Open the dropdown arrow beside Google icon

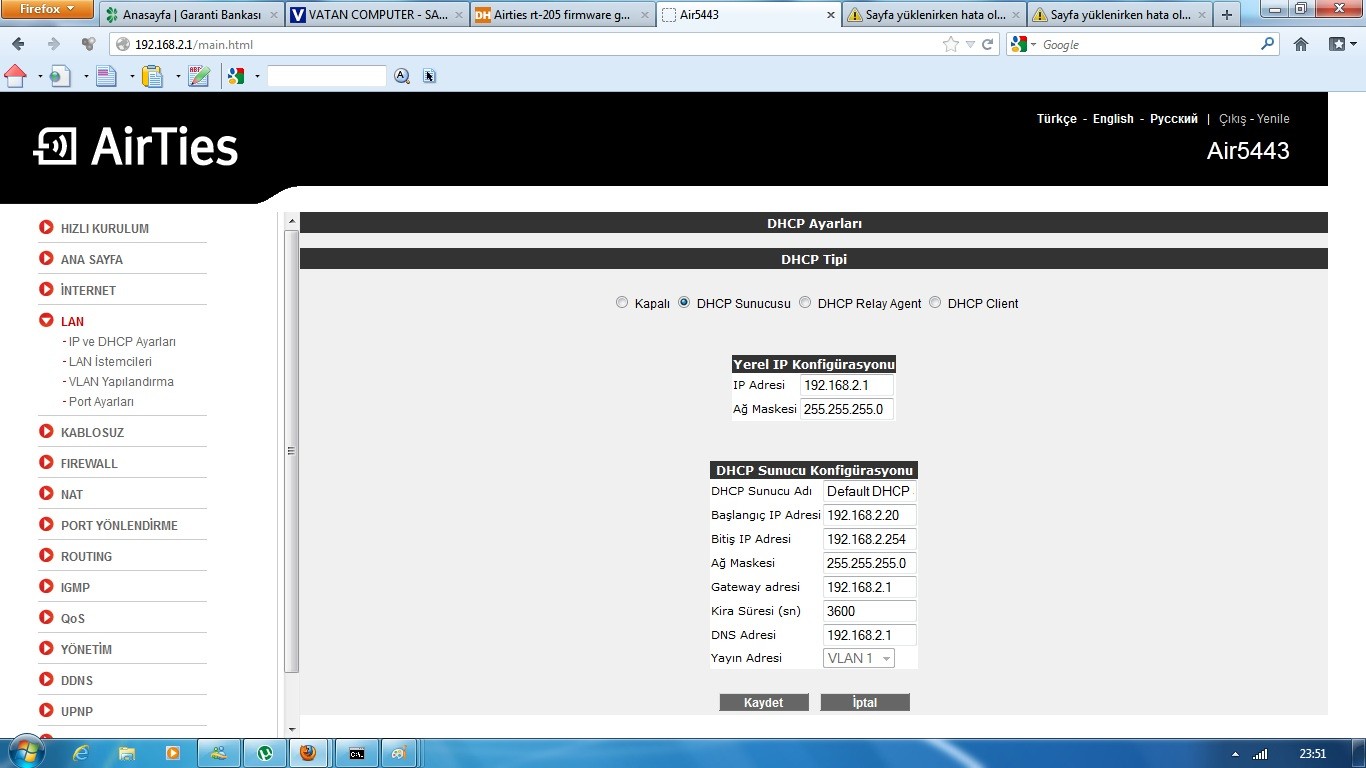click(257, 76)
